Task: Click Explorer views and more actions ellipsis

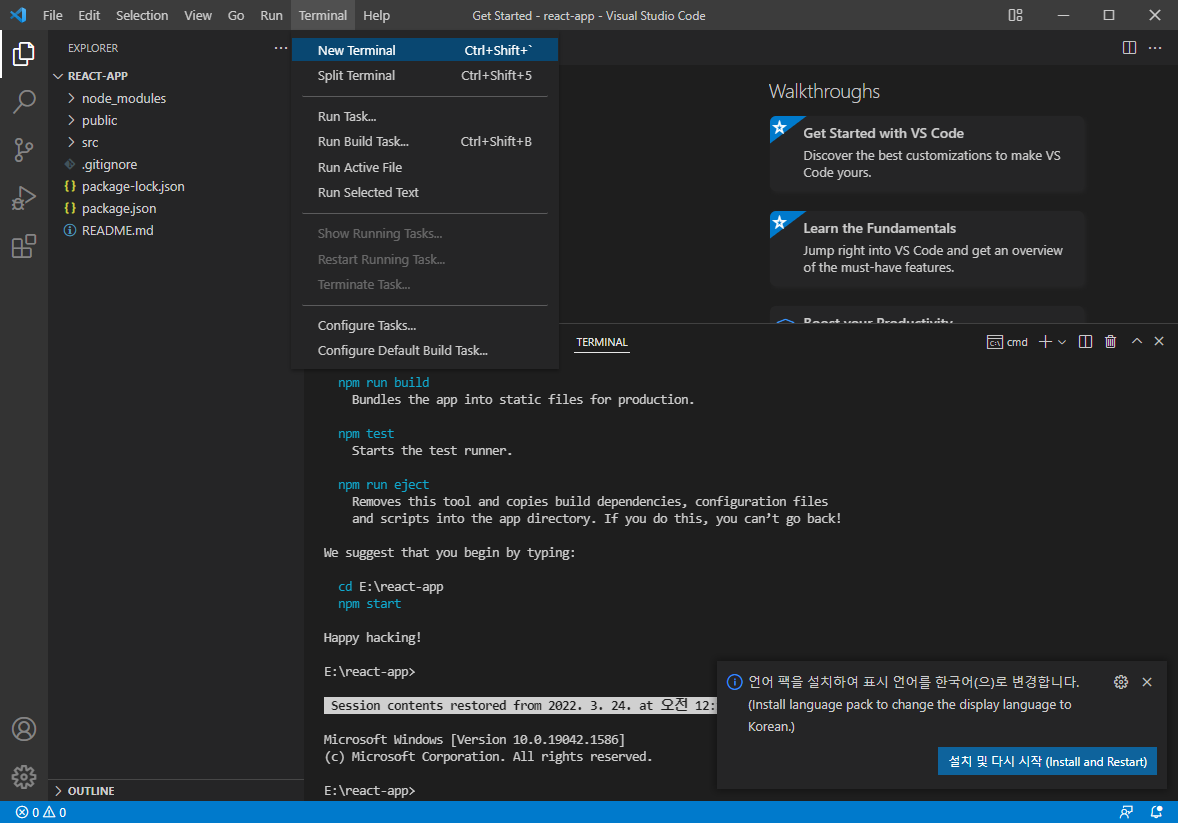Action: 281,48
